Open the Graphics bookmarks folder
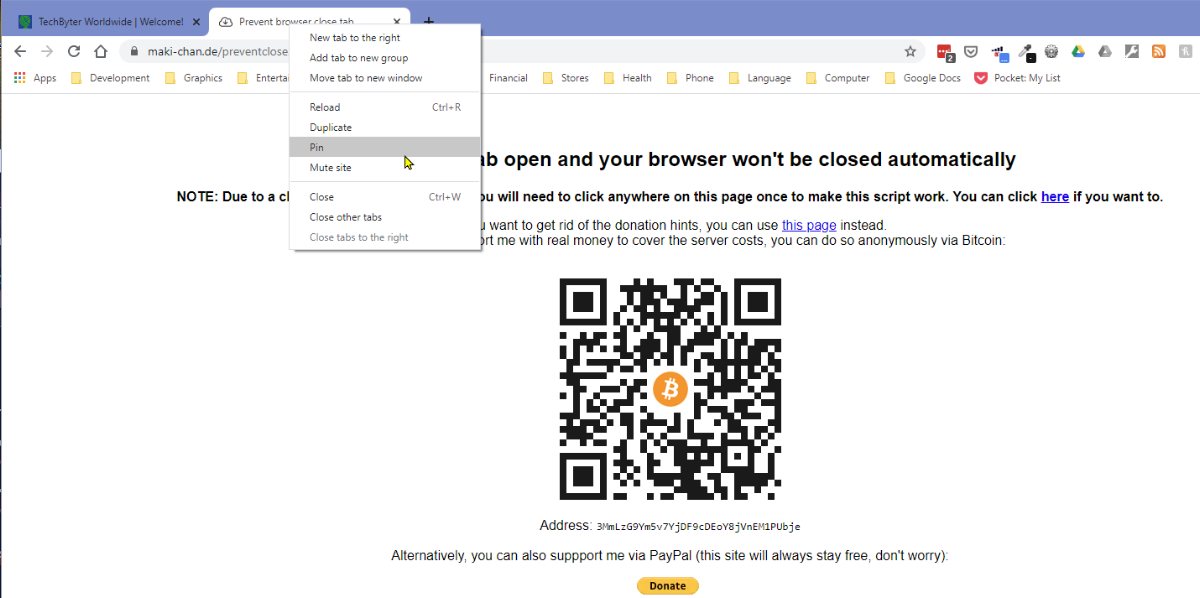The image size is (1200, 598). (193, 78)
